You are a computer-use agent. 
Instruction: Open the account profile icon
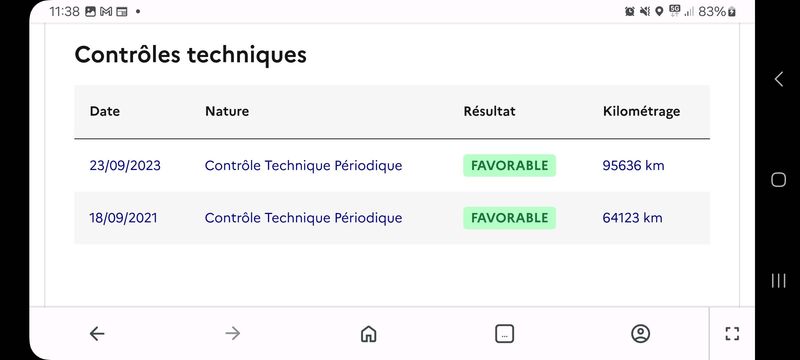pos(640,333)
